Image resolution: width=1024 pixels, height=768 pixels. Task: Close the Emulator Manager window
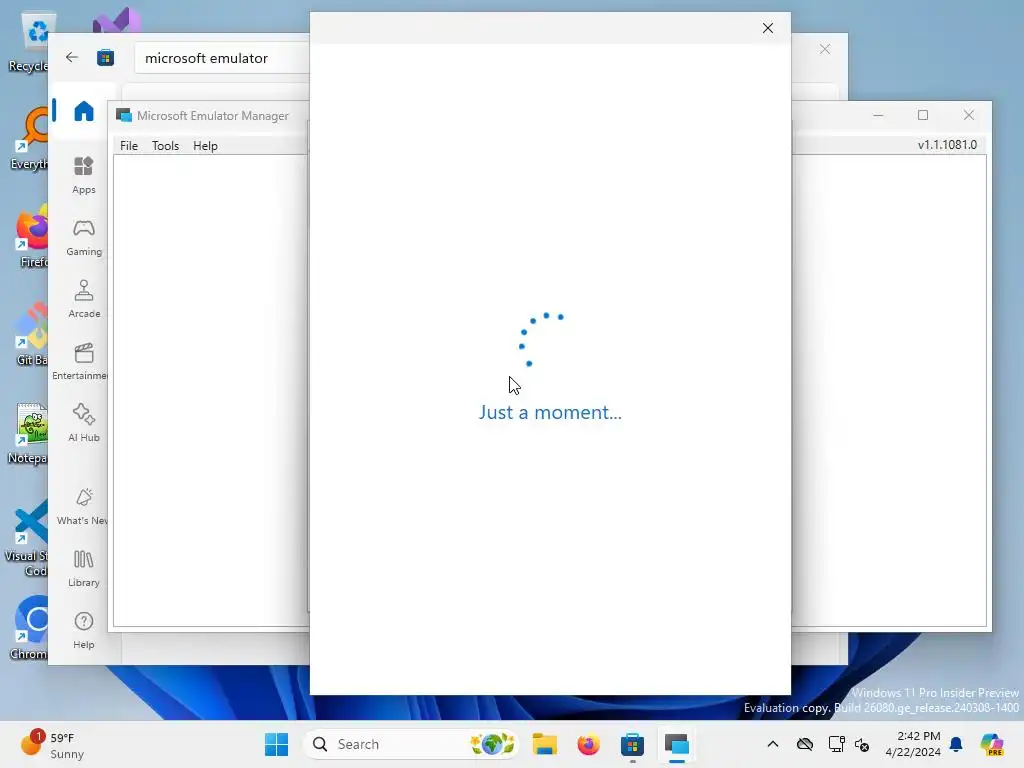968,115
